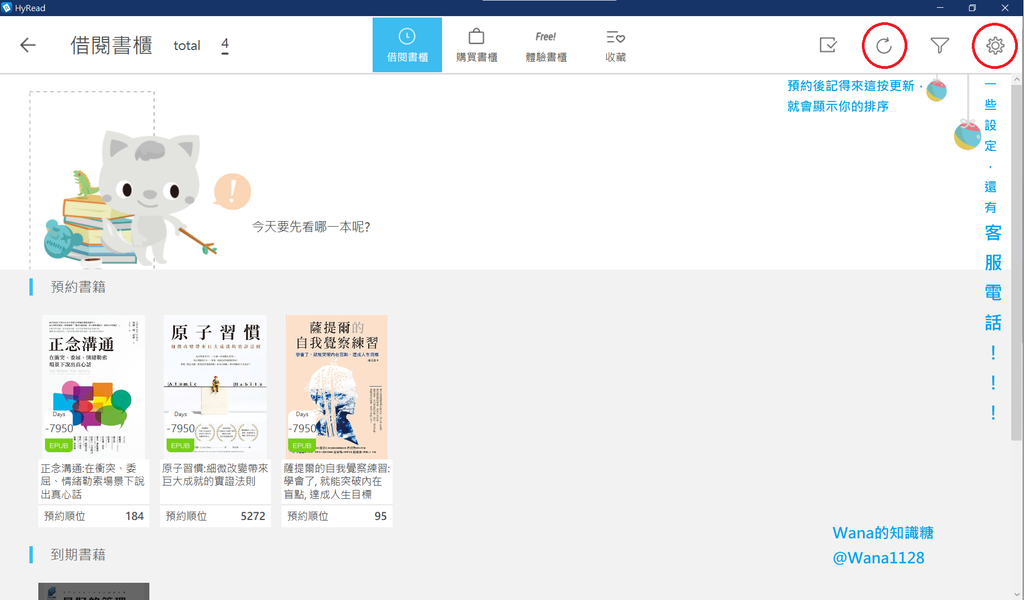The width and height of the screenshot is (1024, 600).
Task: Open the 購買書櫃 purchased bookshelf
Action: [475, 44]
